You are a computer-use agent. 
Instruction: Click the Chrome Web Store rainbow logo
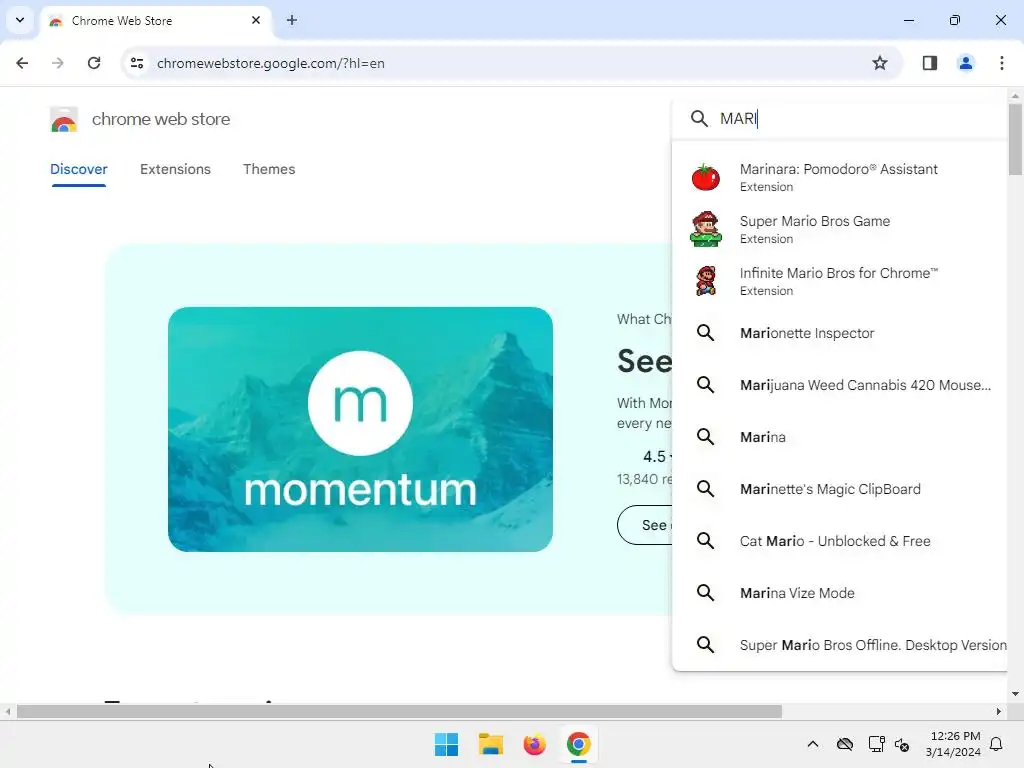[64, 120]
